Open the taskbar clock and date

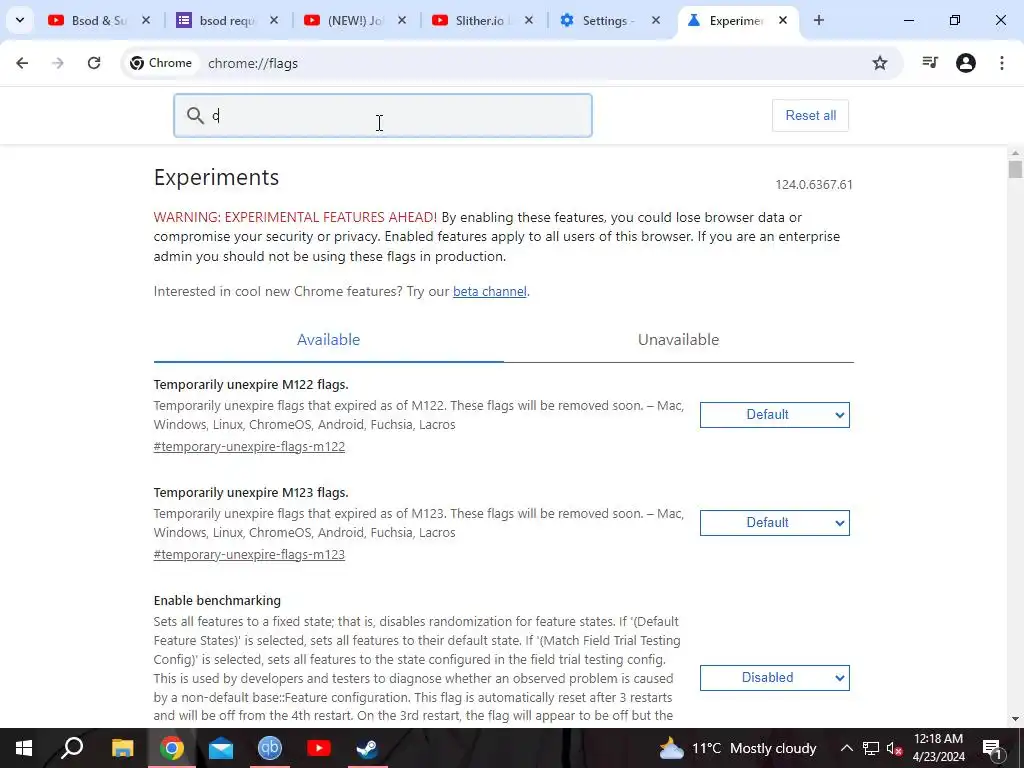pyautogui.click(x=938, y=748)
